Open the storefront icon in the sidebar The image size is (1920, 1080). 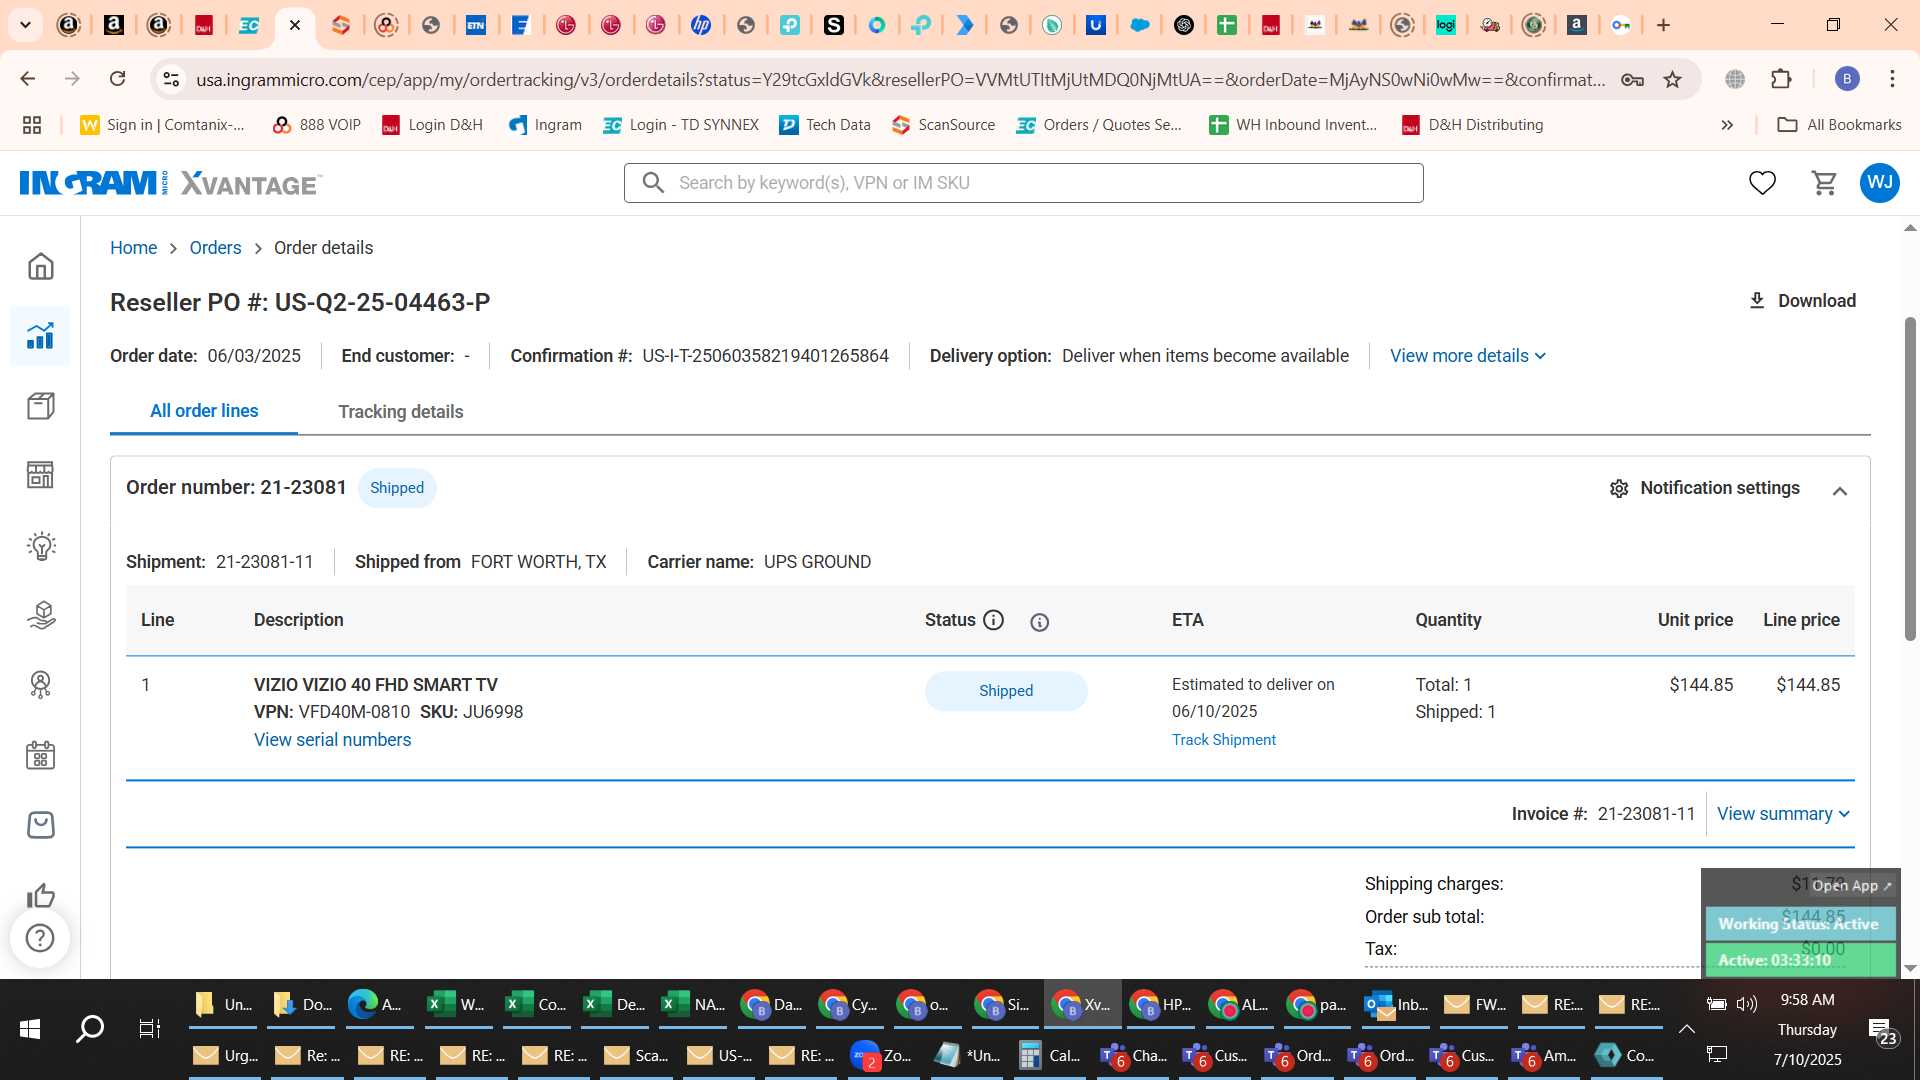[40, 475]
